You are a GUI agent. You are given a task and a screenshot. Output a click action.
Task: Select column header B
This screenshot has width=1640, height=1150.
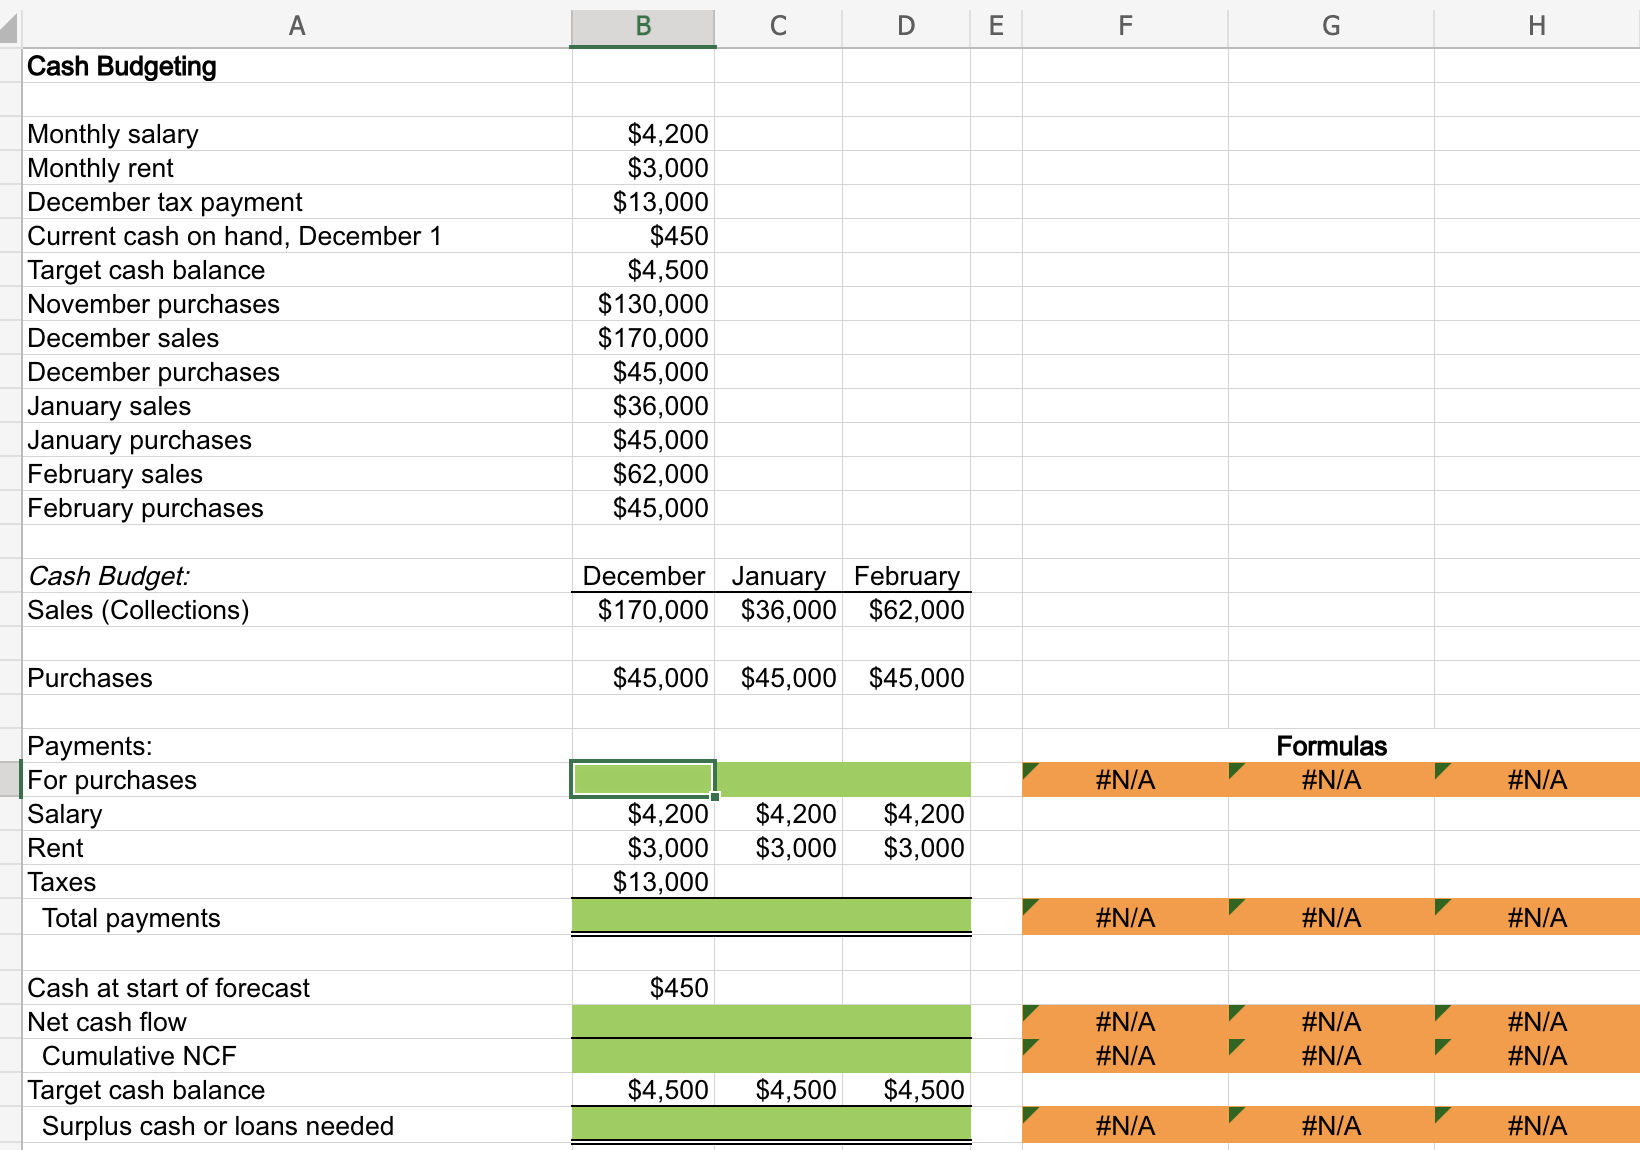pos(642,26)
